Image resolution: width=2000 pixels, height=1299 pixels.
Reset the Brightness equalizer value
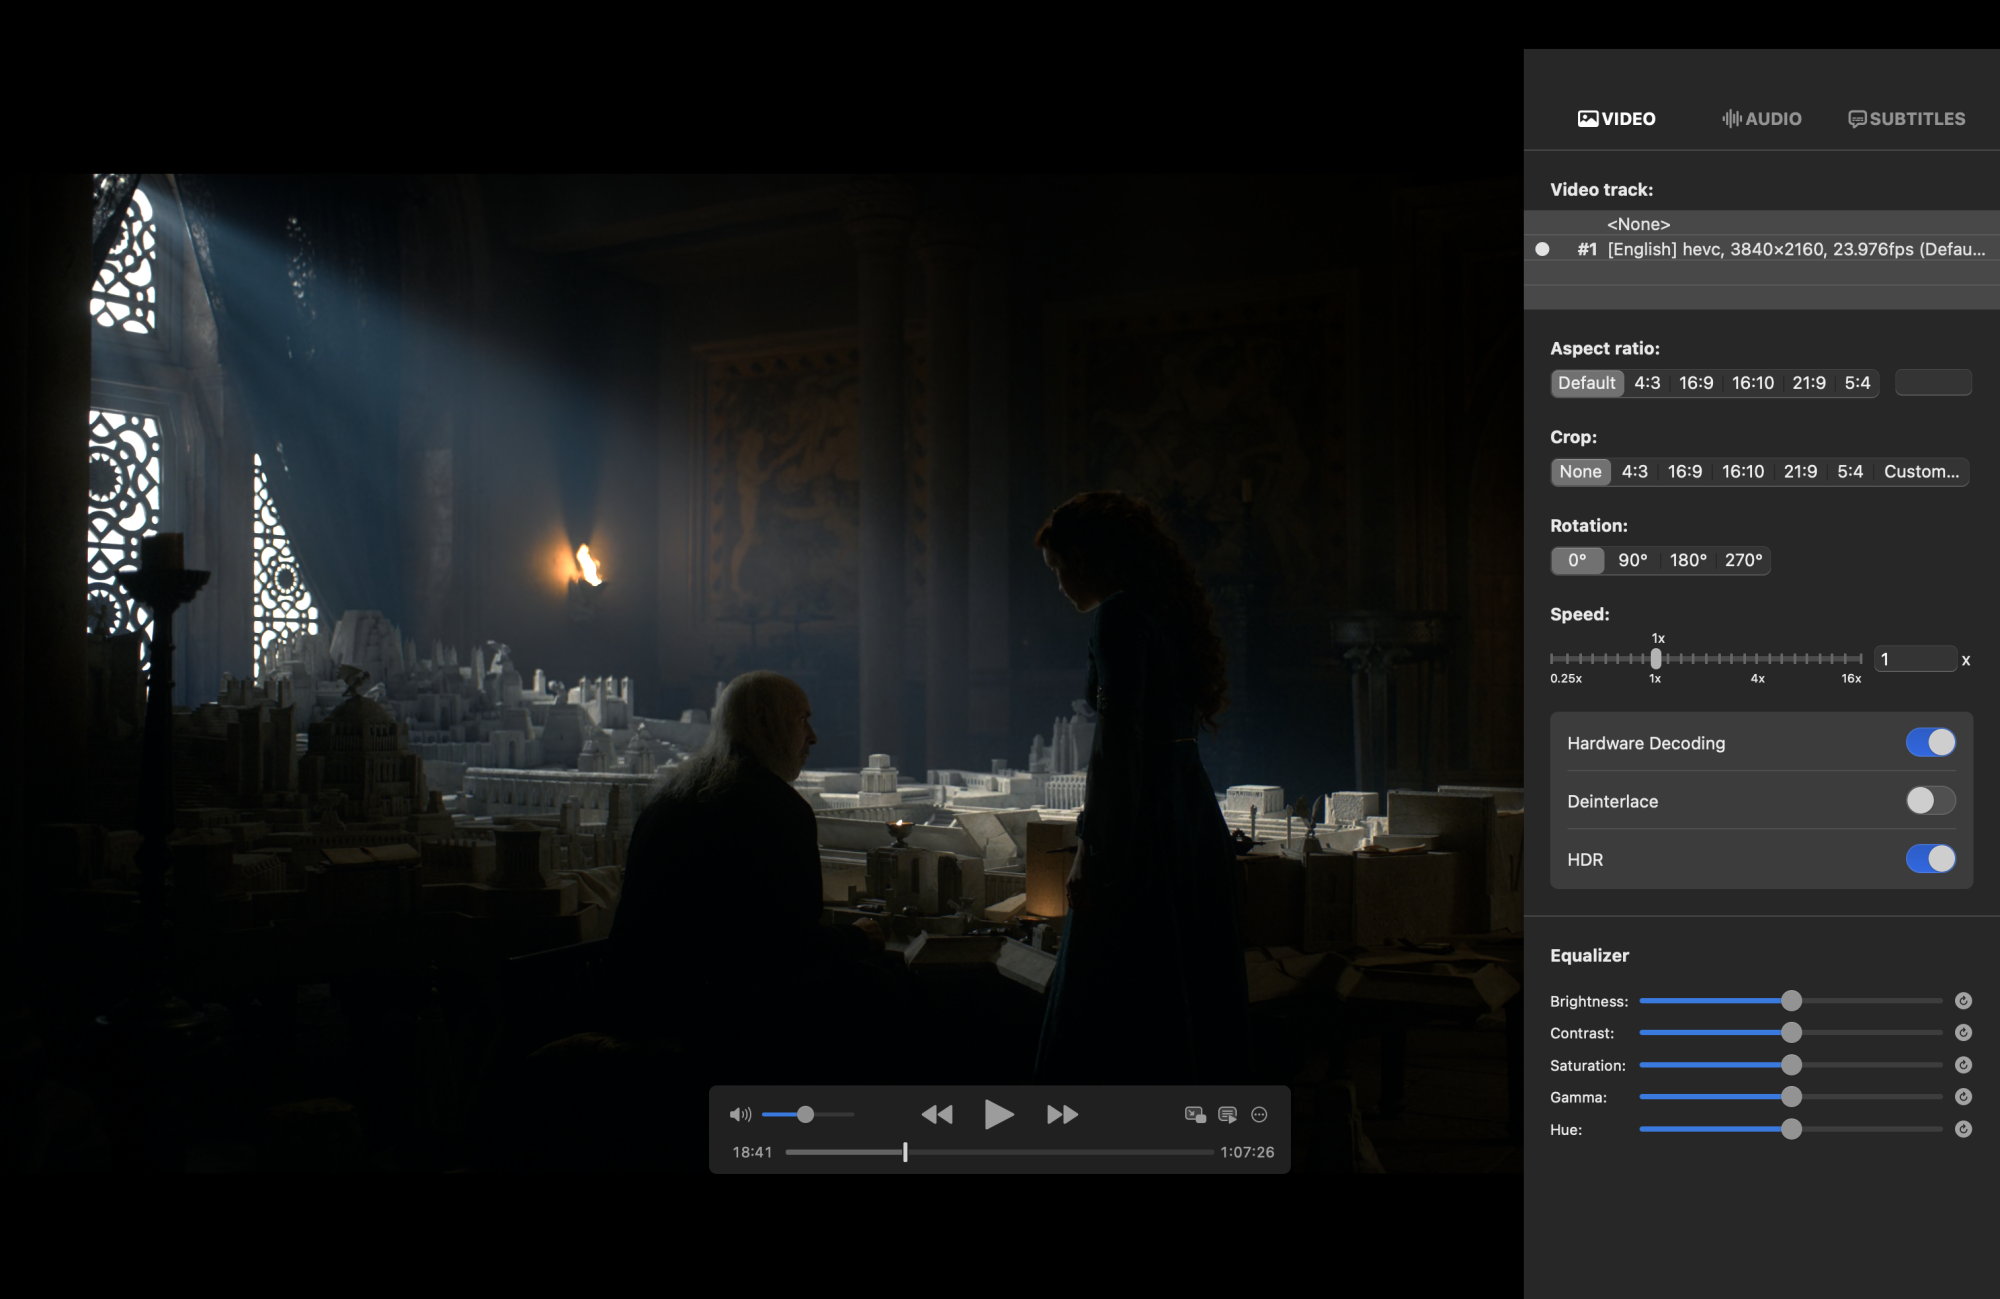coord(1963,1001)
